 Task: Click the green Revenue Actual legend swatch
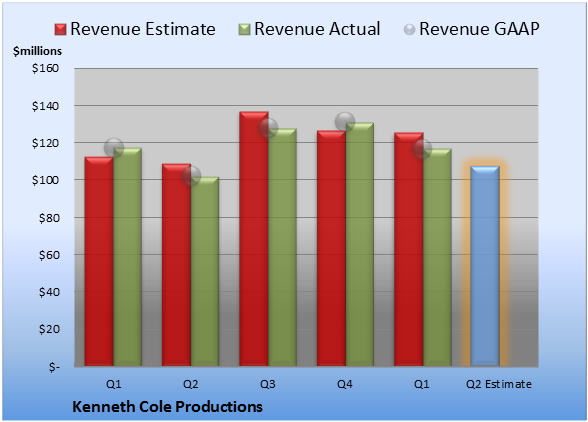(x=244, y=30)
